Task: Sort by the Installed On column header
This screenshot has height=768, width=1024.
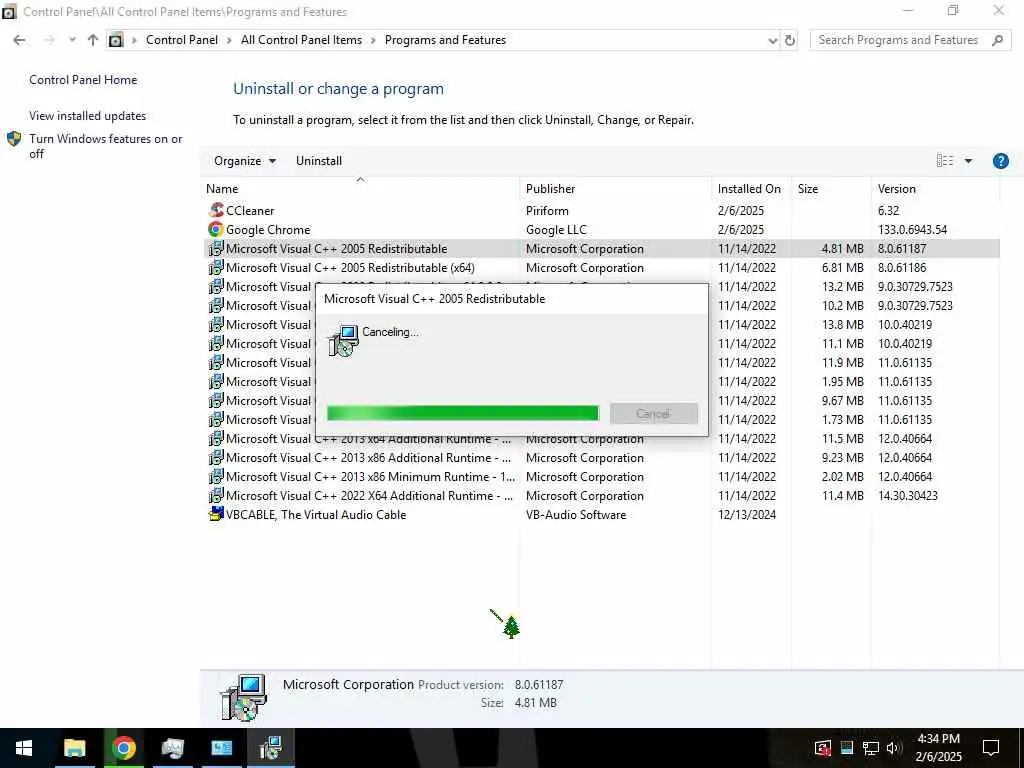Action: [752, 189]
